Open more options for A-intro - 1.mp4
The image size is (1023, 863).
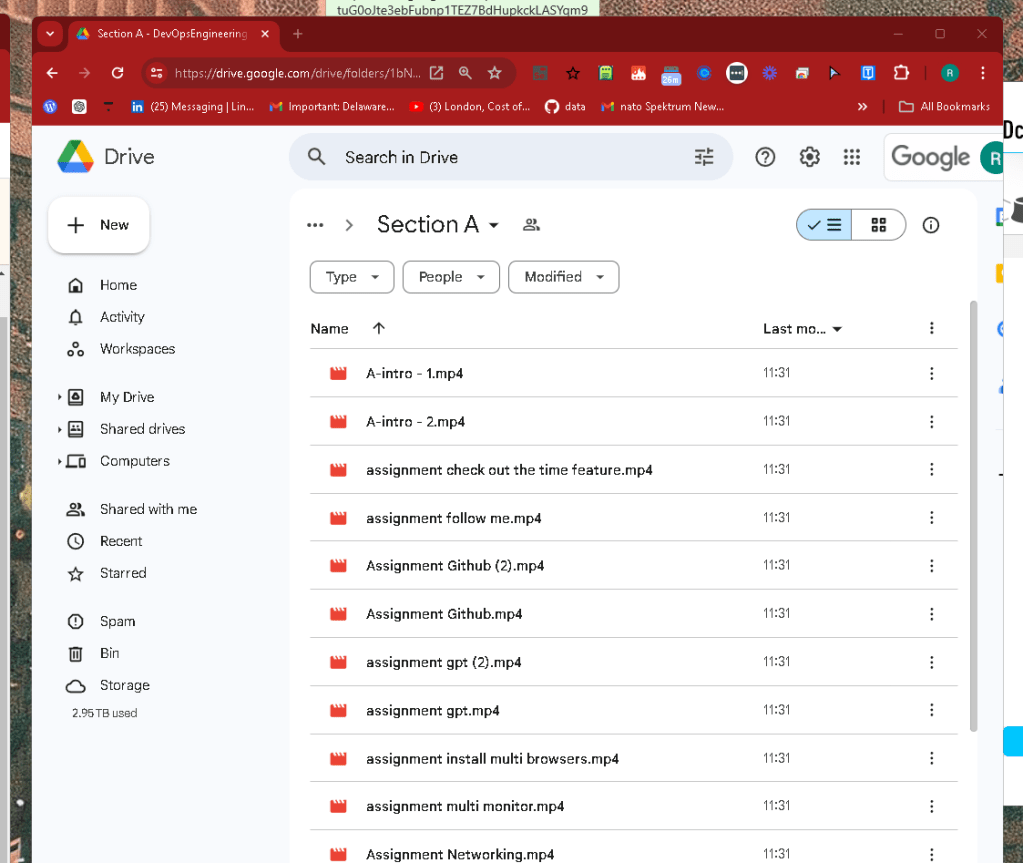[x=931, y=373]
